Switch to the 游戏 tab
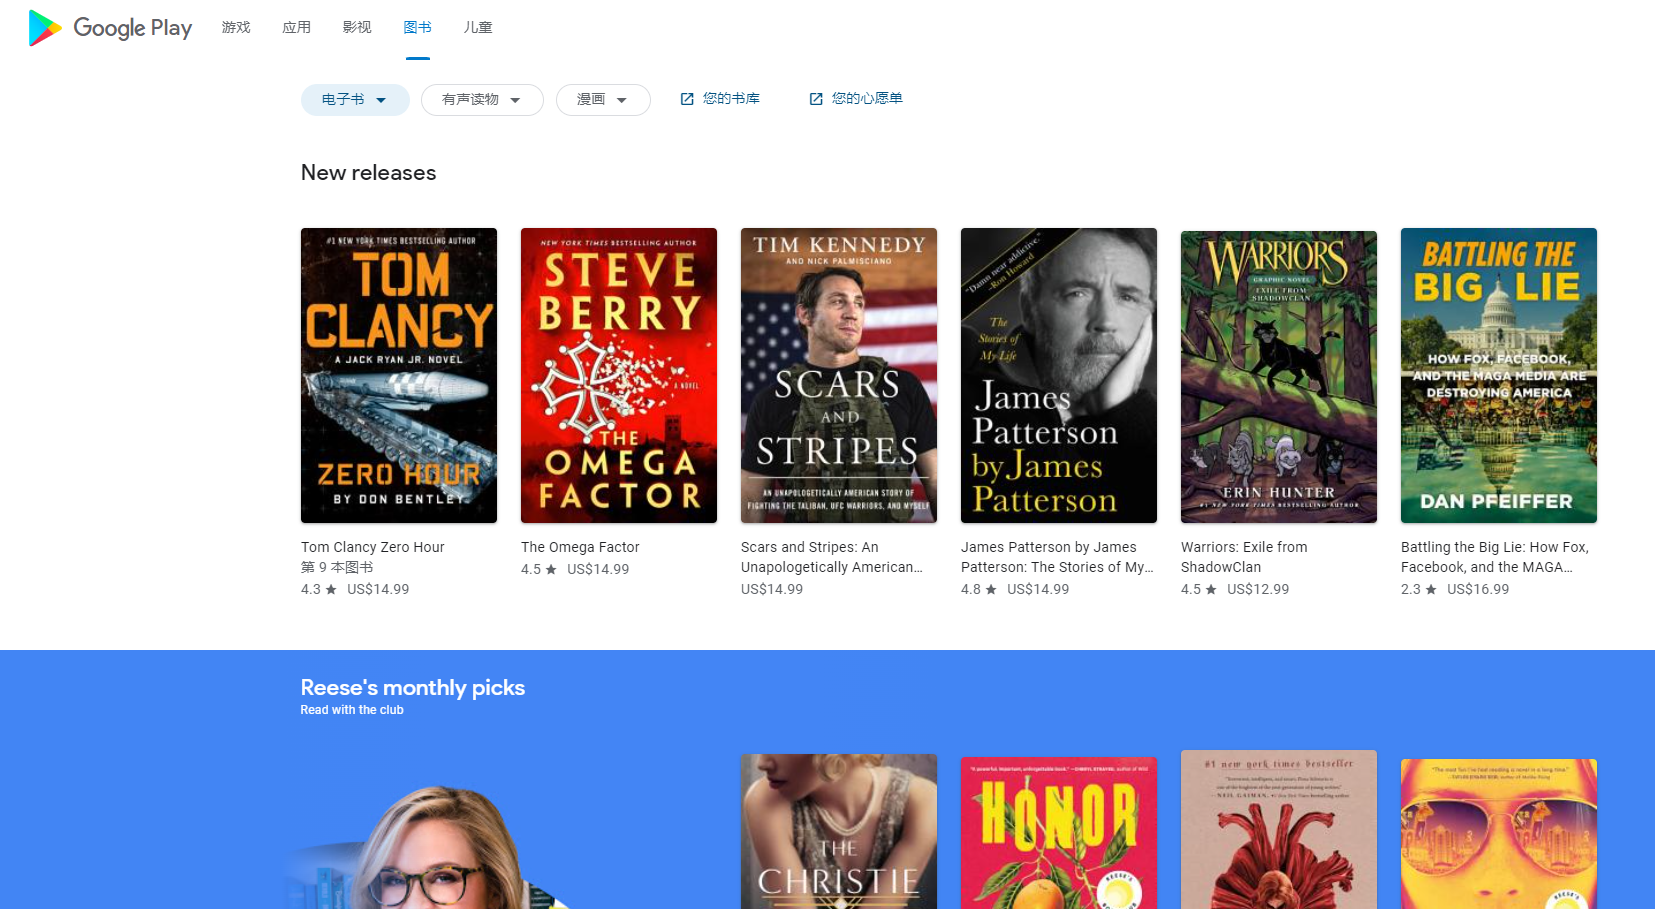Image resolution: width=1655 pixels, height=909 pixels. coord(236,28)
